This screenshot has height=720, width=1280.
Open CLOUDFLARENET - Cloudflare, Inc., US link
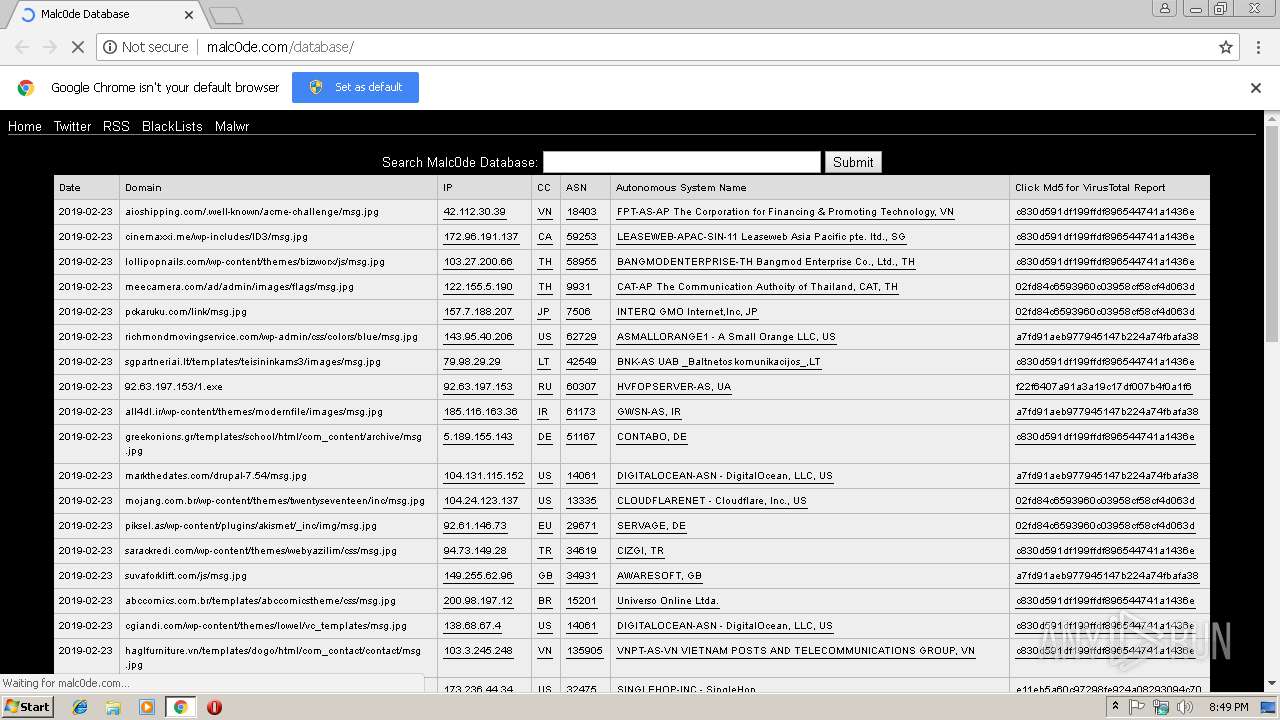point(711,501)
